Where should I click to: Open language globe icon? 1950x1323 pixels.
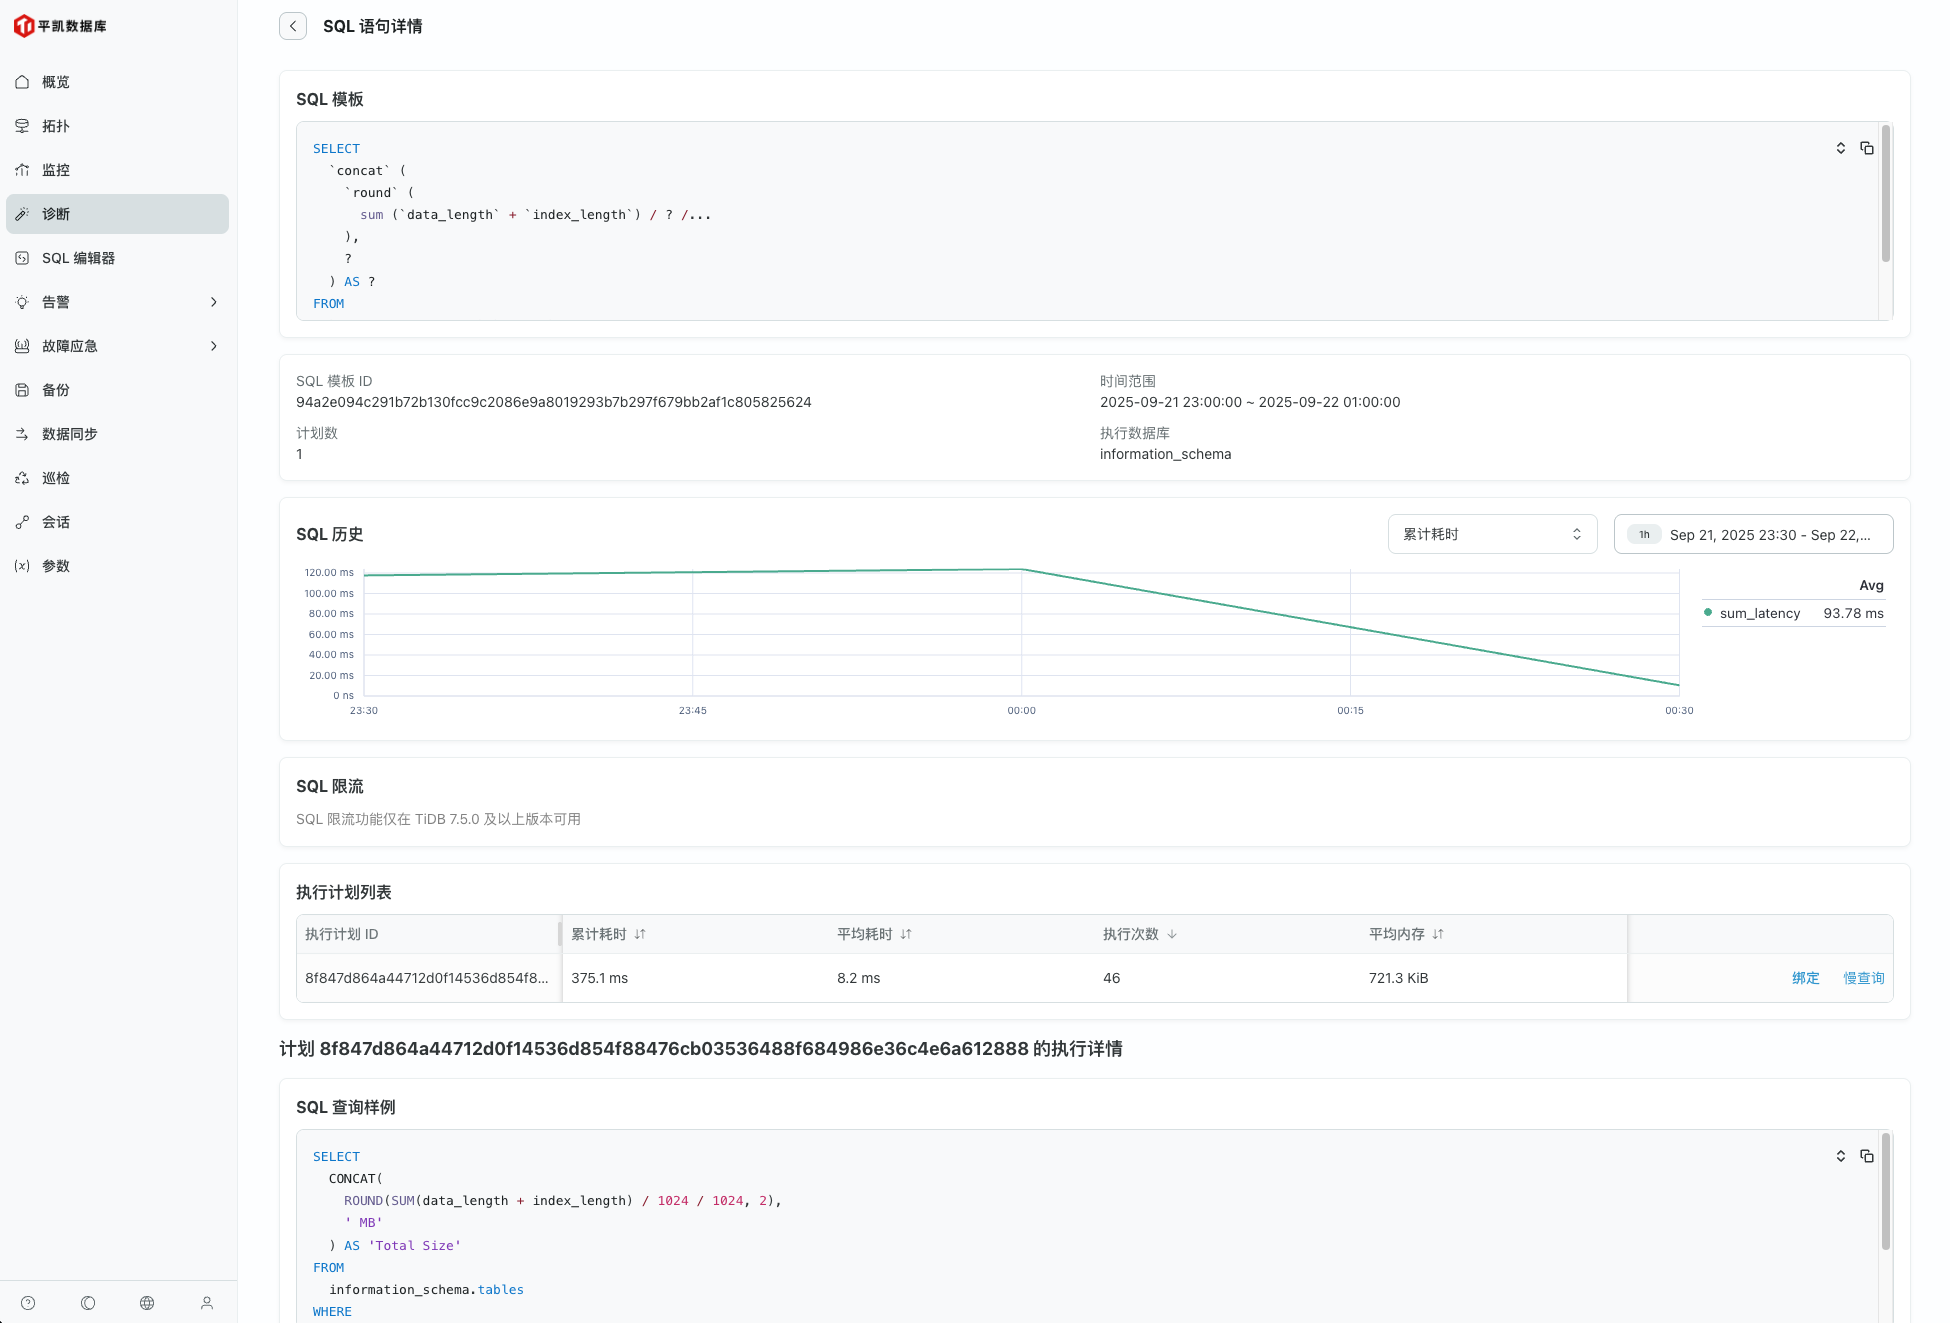pos(147,1303)
